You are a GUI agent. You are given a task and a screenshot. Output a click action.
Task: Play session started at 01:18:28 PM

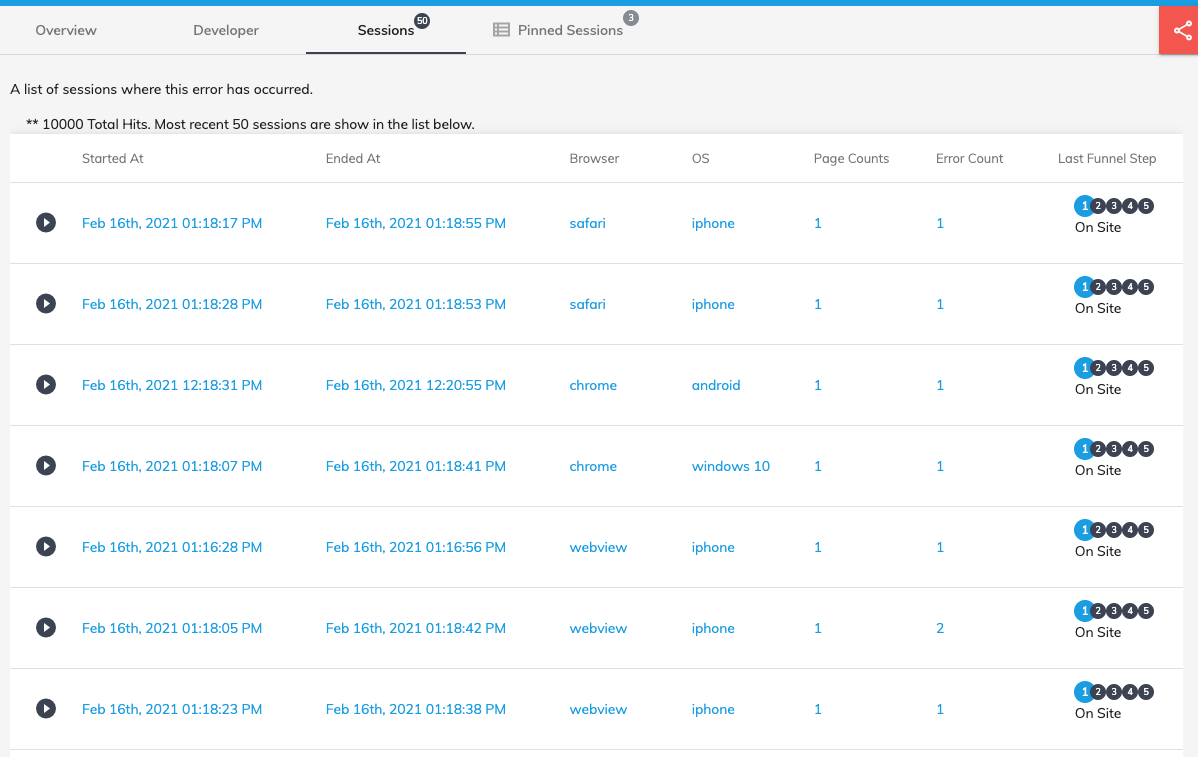coord(46,303)
